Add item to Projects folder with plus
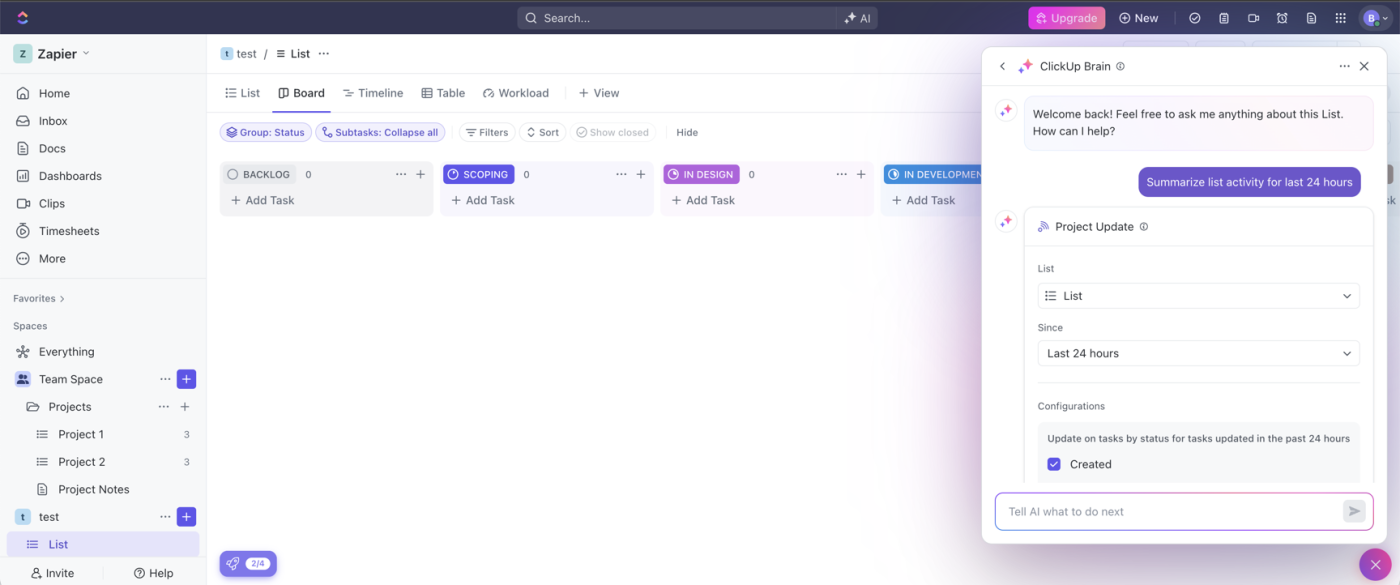 tap(185, 407)
